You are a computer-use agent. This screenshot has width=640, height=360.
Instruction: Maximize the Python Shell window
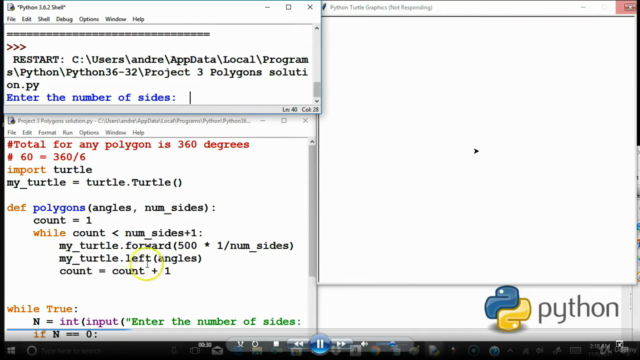pos(289,7)
